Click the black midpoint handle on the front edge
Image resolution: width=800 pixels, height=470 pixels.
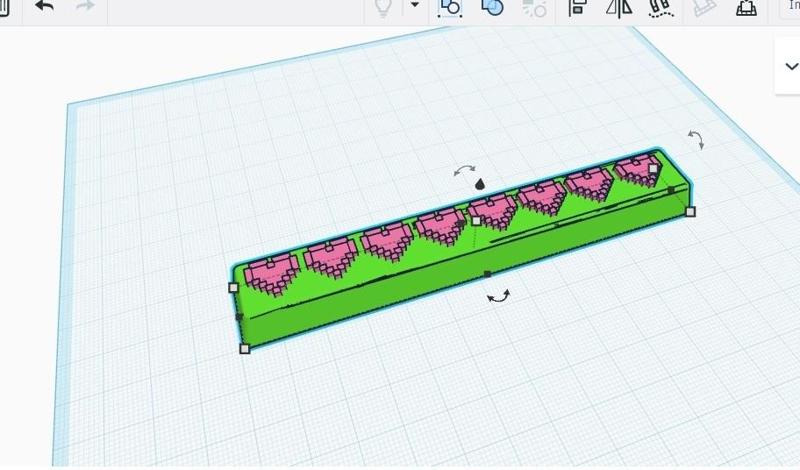click(487, 275)
